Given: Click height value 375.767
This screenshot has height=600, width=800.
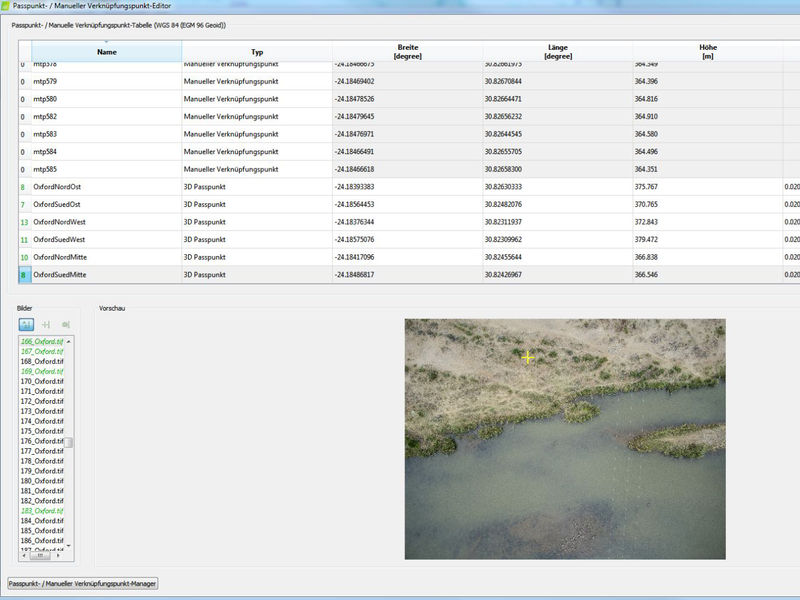Looking at the screenshot, I should point(646,187).
